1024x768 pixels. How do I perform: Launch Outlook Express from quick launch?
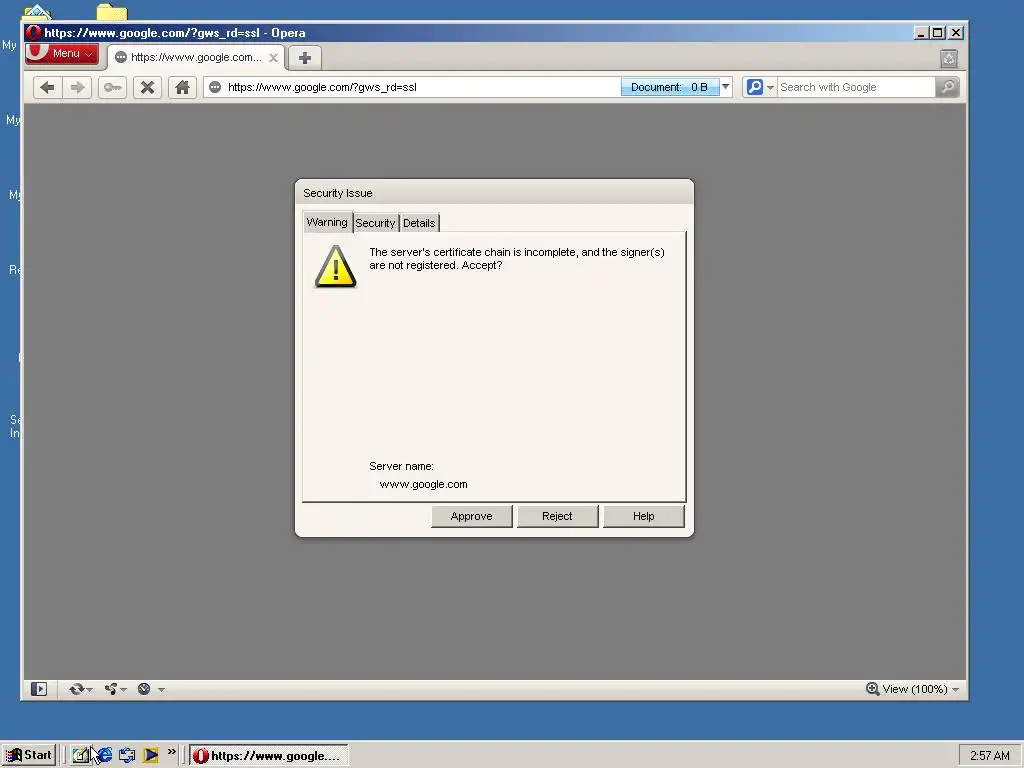[127, 756]
